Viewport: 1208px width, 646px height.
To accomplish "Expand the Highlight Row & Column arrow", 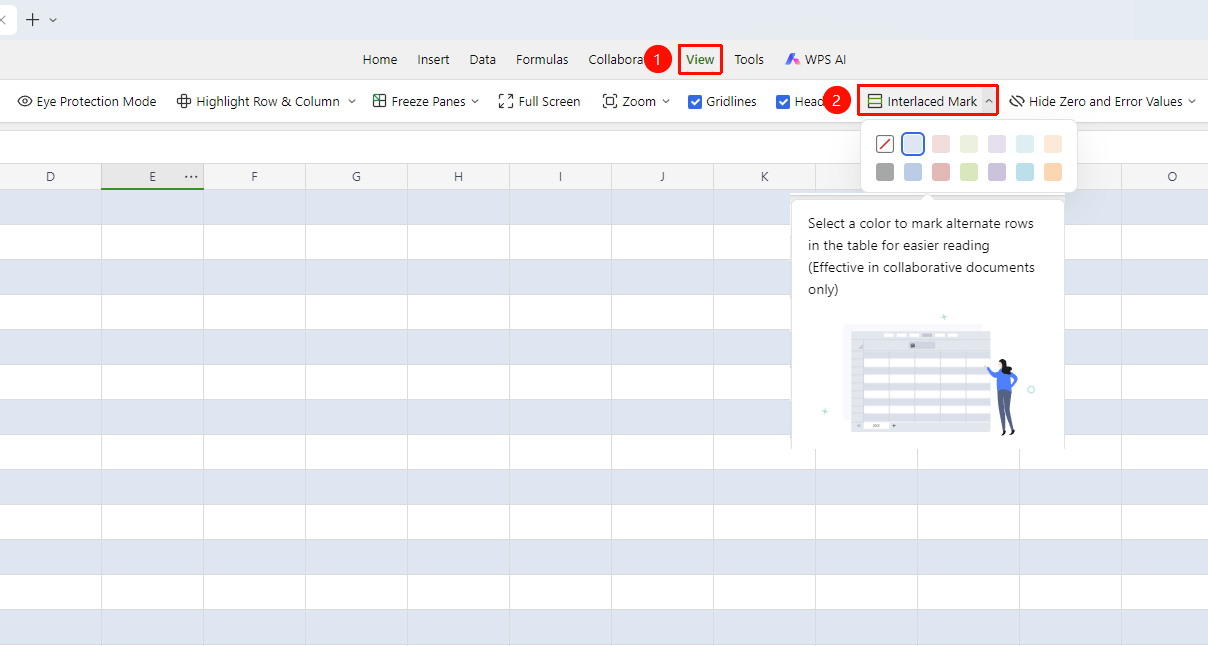I will pos(351,101).
